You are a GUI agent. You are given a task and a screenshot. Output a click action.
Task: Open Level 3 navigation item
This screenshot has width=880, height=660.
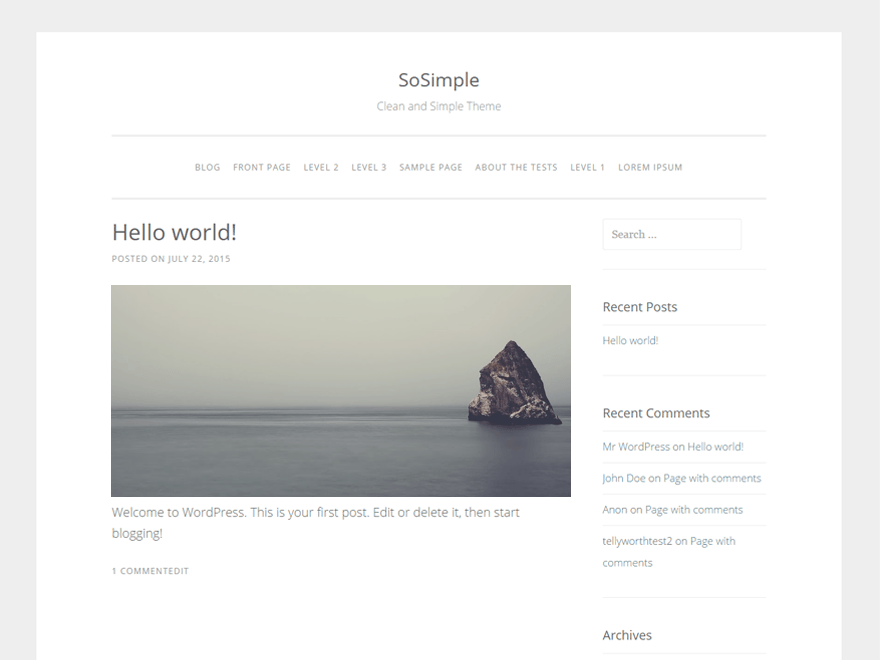click(369, 167)
